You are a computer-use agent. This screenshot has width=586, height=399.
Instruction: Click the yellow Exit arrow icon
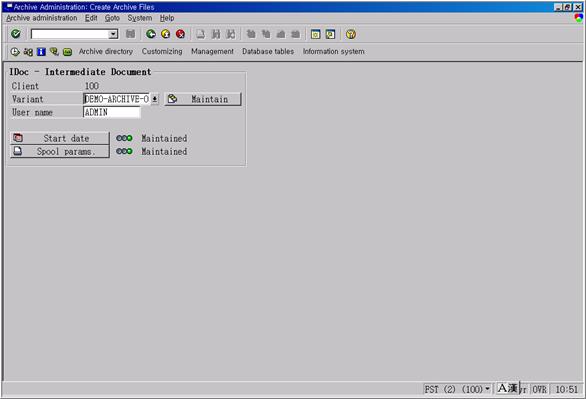[x=166, y=34]
